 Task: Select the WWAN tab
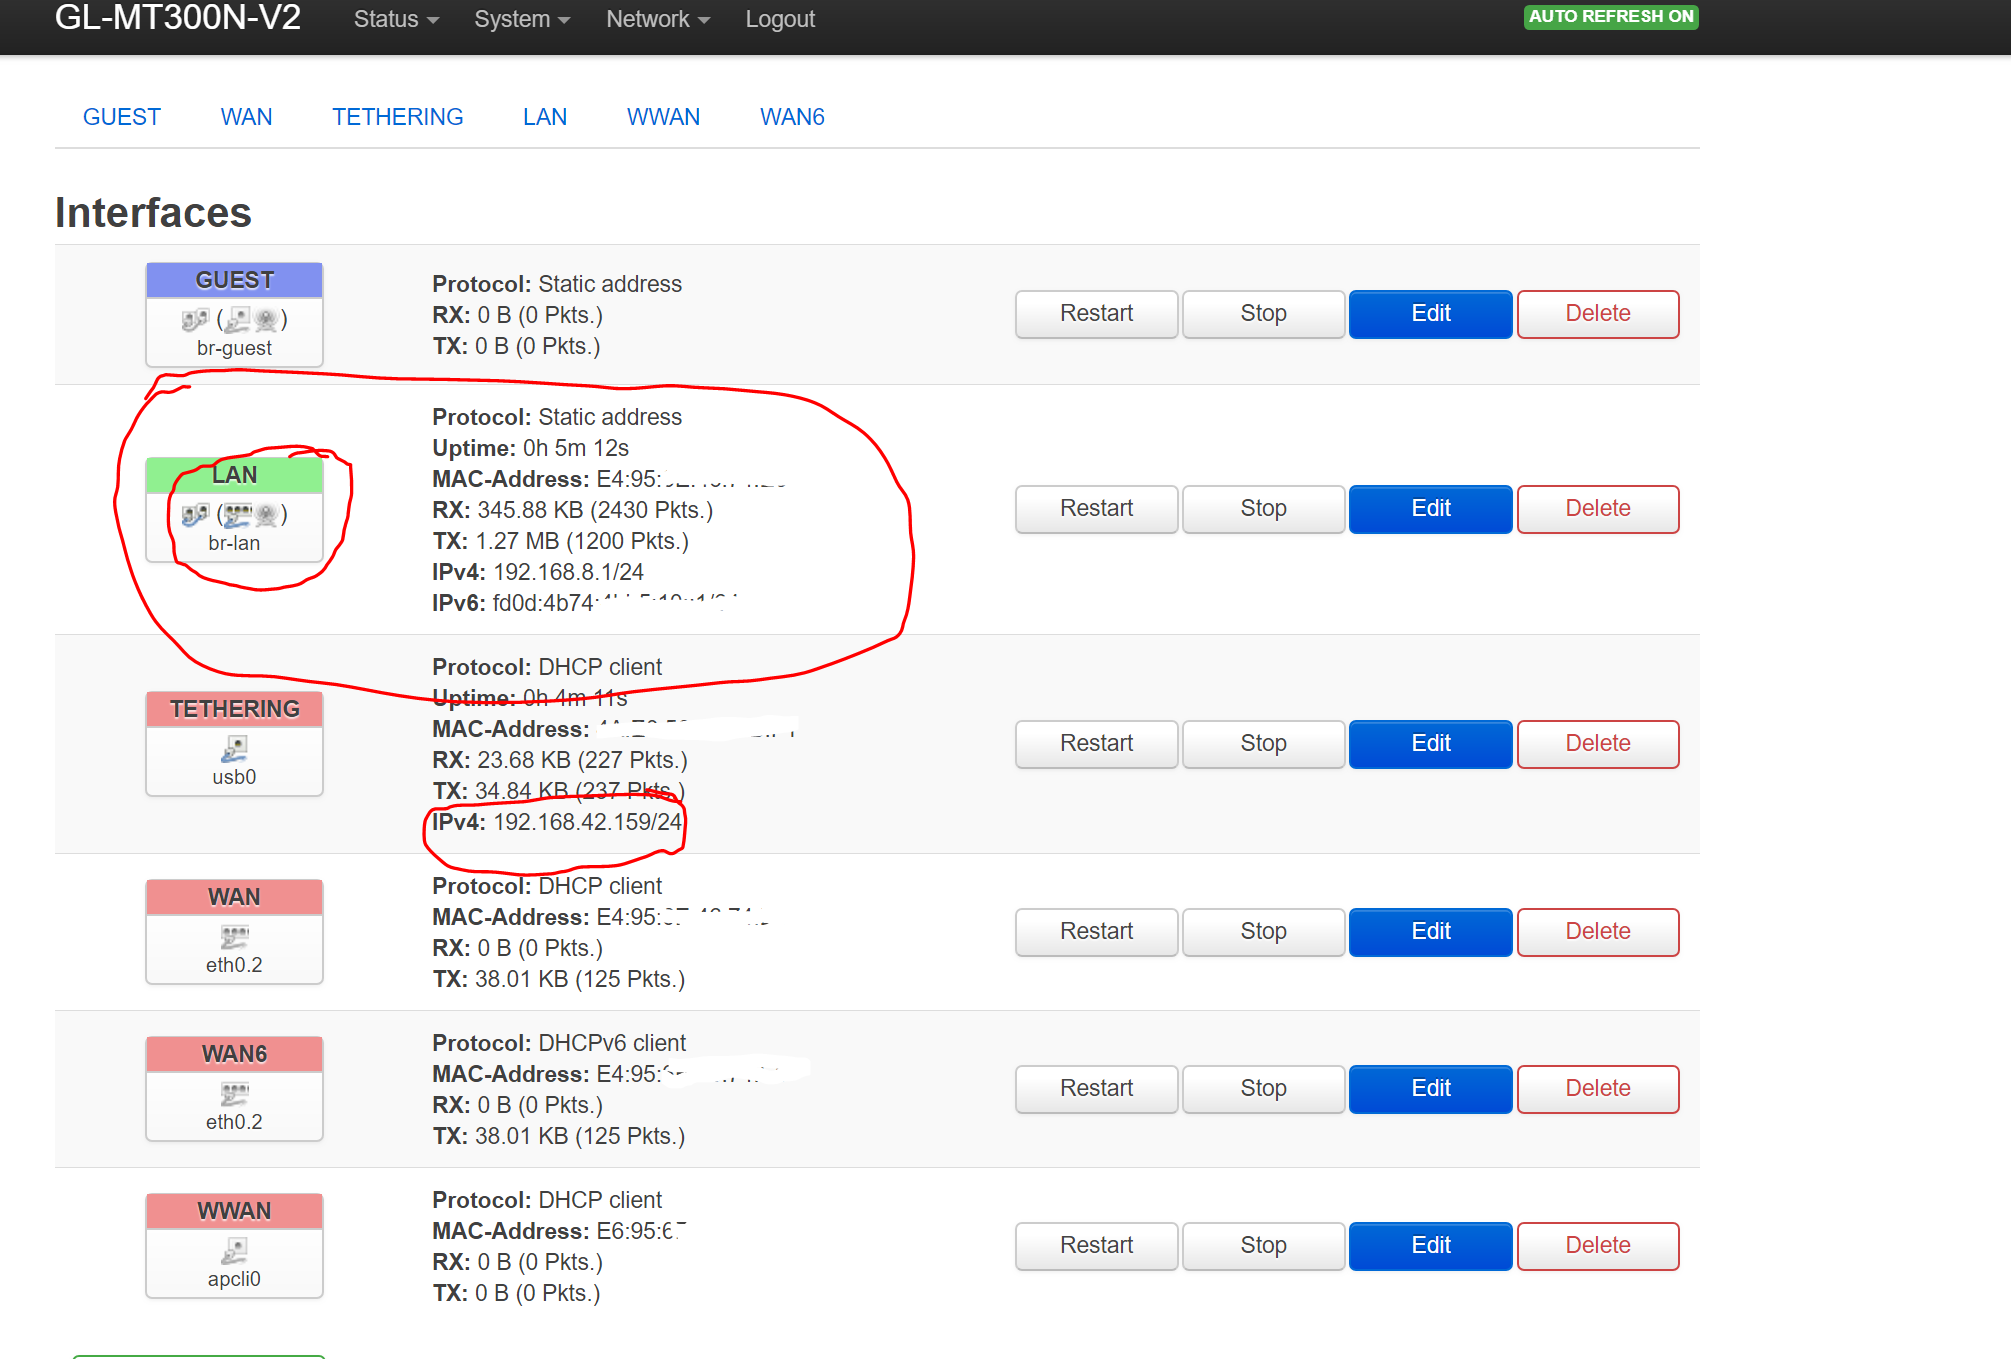(x=663, y=117)
